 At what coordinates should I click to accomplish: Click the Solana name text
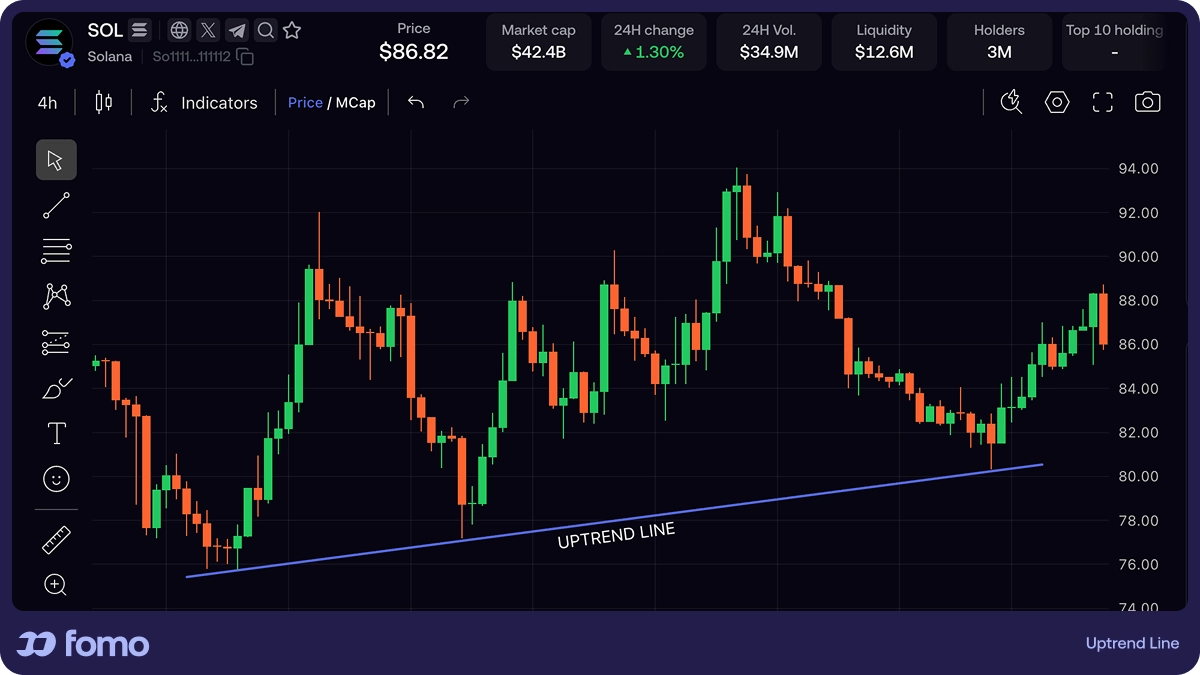coord(109,57)
